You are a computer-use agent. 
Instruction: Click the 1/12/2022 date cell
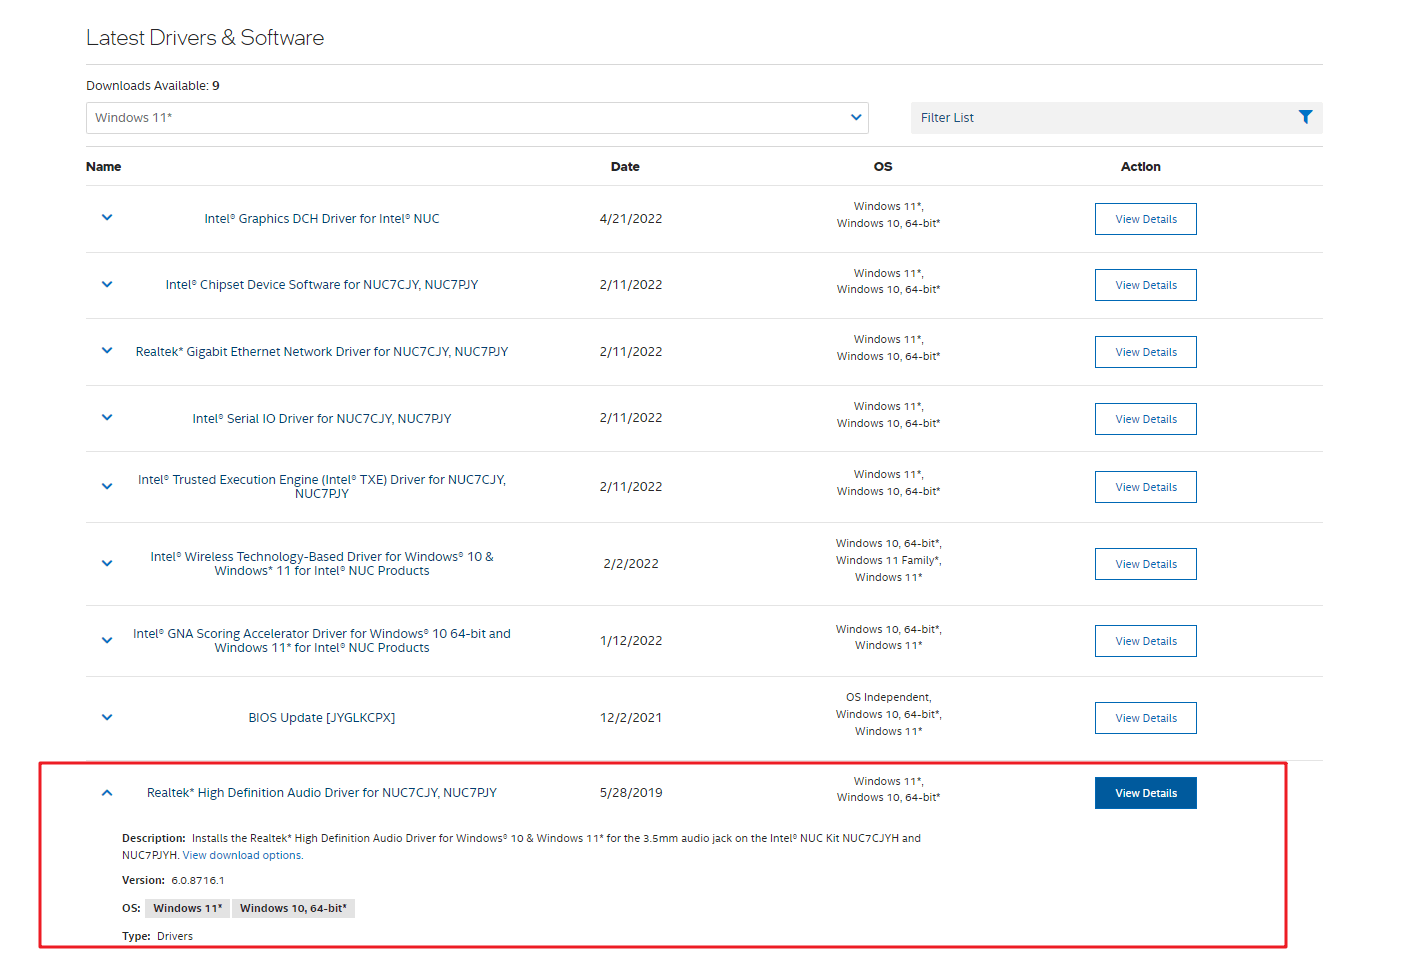coord(631,641)
